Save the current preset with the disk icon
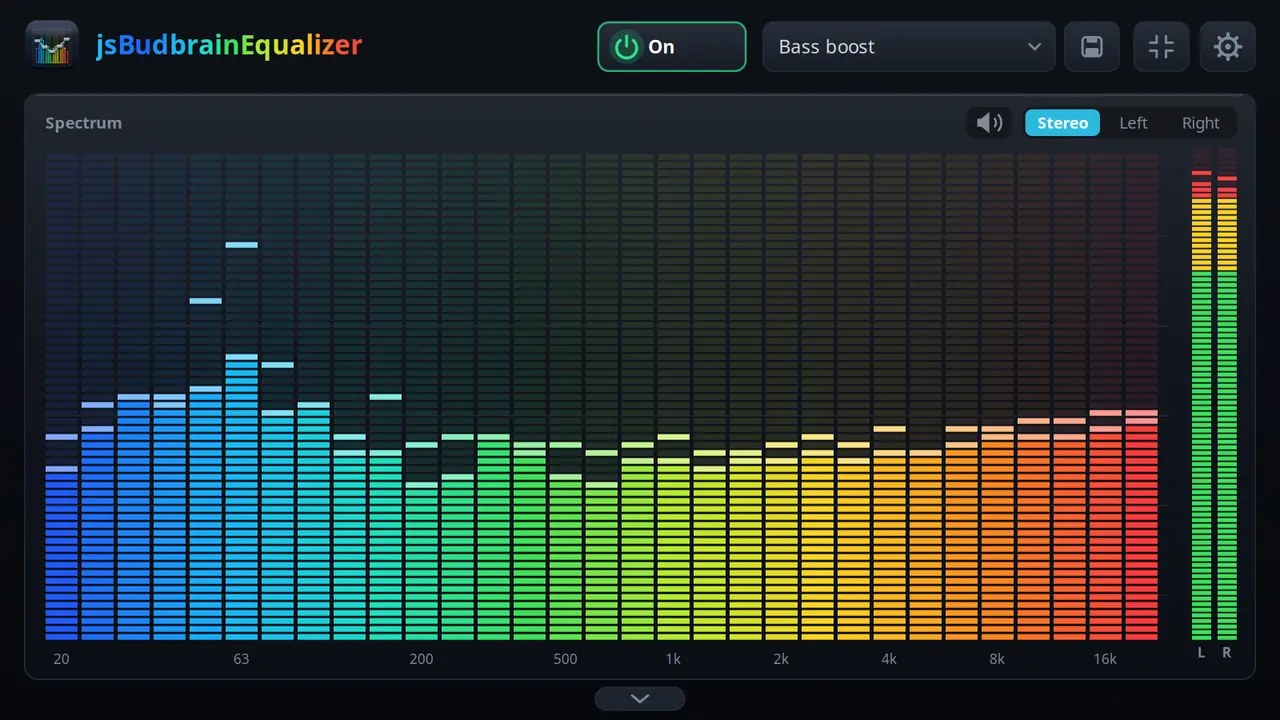The image size is (1280, 720). pos(1092,46)
